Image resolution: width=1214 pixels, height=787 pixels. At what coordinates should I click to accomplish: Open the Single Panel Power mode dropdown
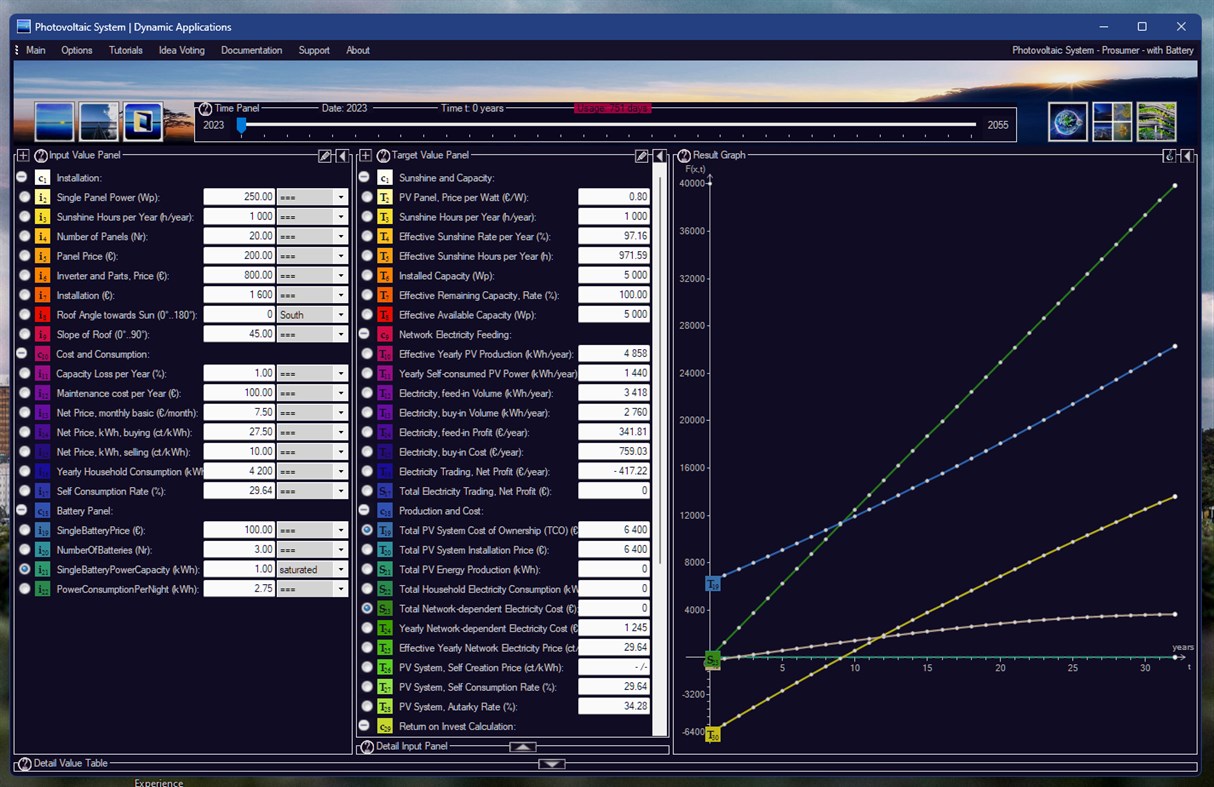tap(312, 197)
